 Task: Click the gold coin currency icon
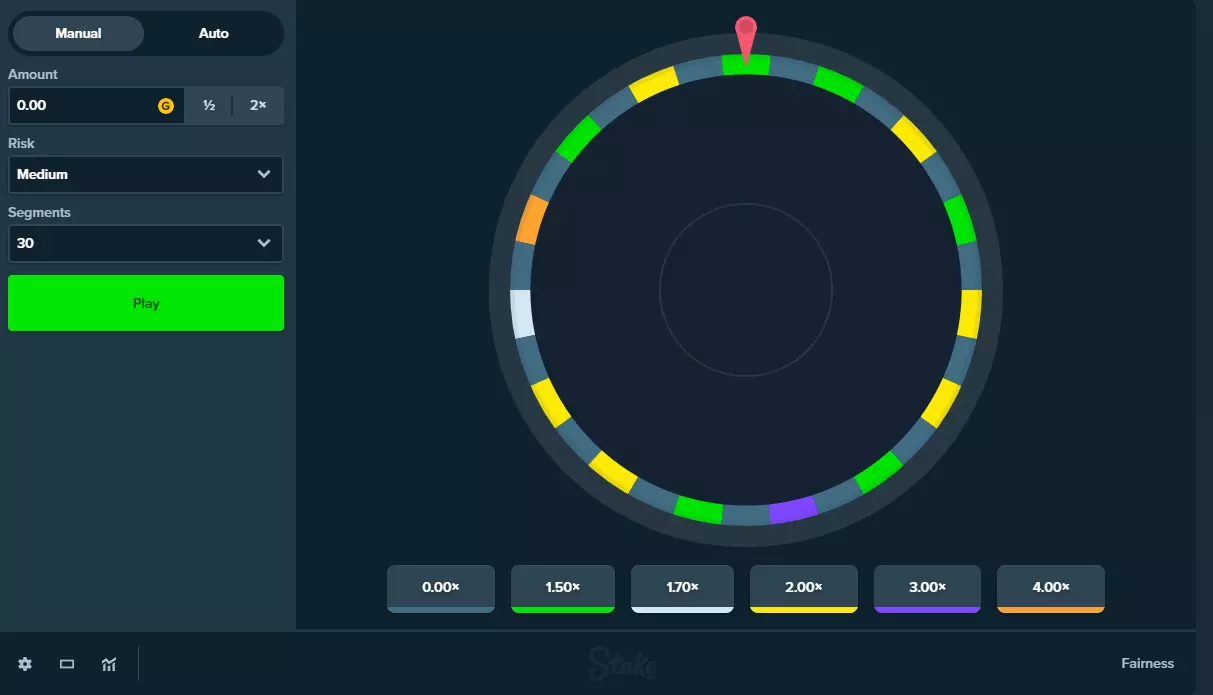tap(166, 105)
